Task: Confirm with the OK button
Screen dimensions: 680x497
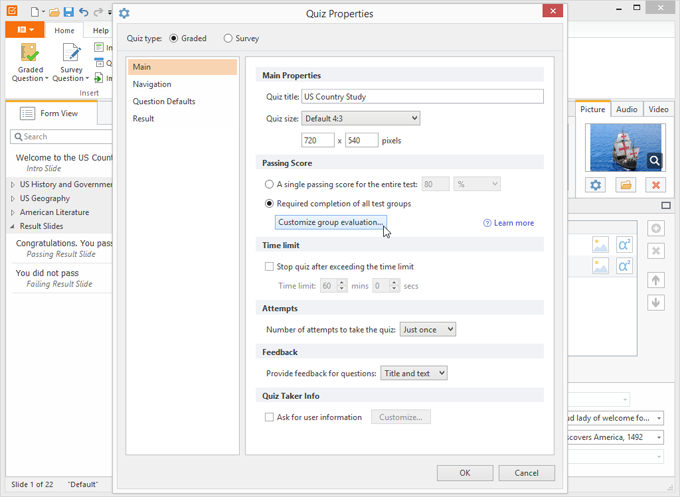Action: [x=465, y=473]
